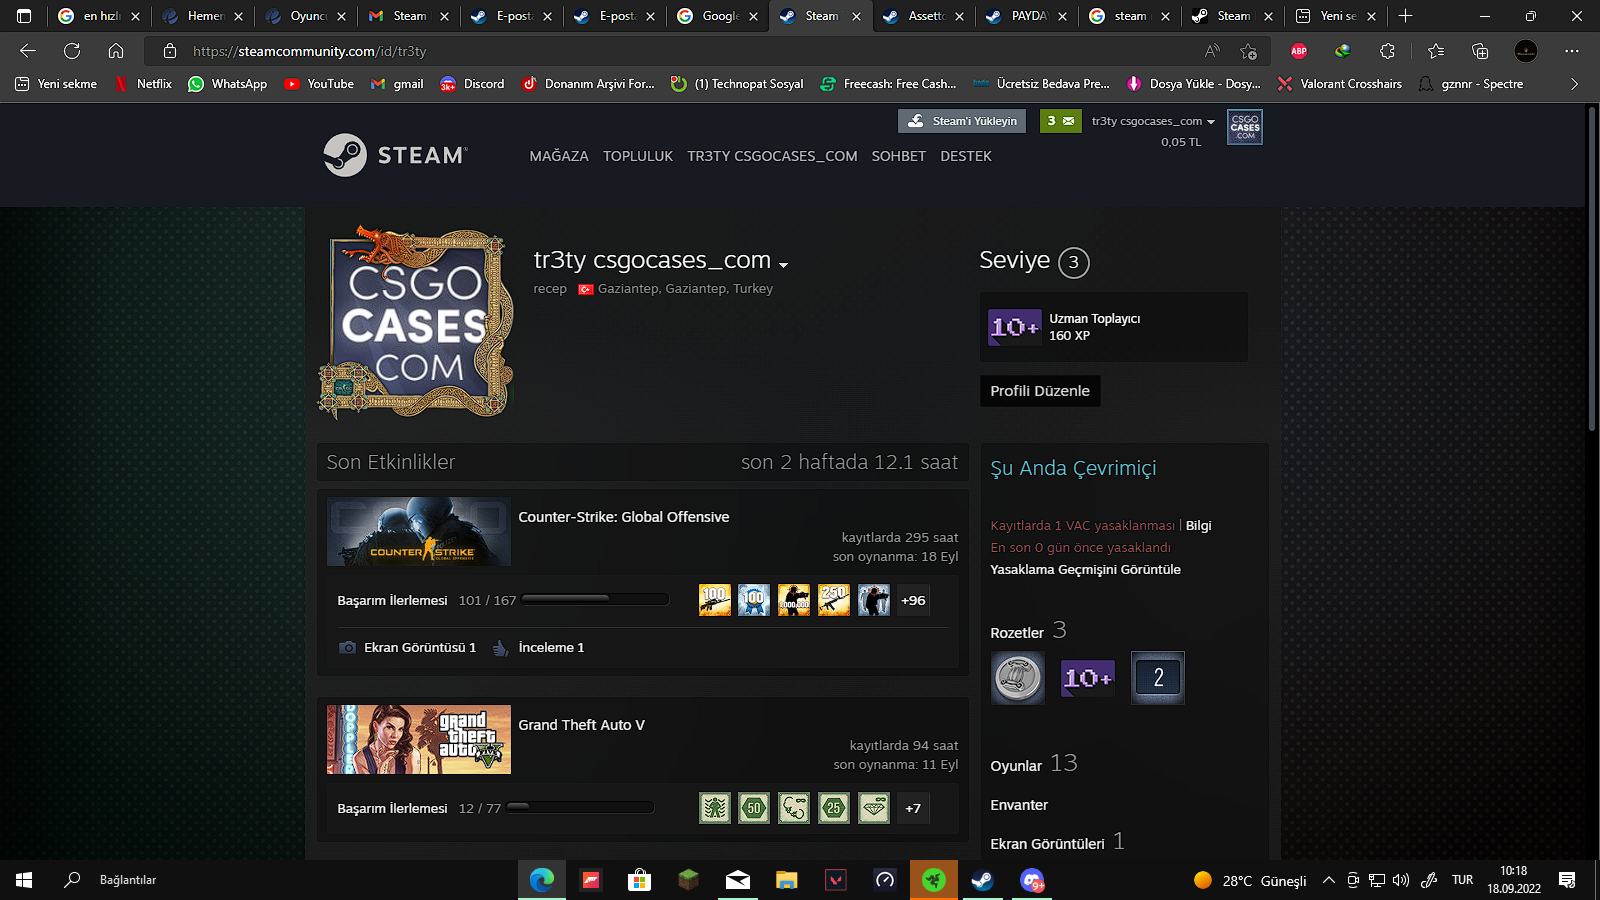1600x900 pixels.
Task: Open the Bilgi link for VAC ban
Action: point(1198,525)
